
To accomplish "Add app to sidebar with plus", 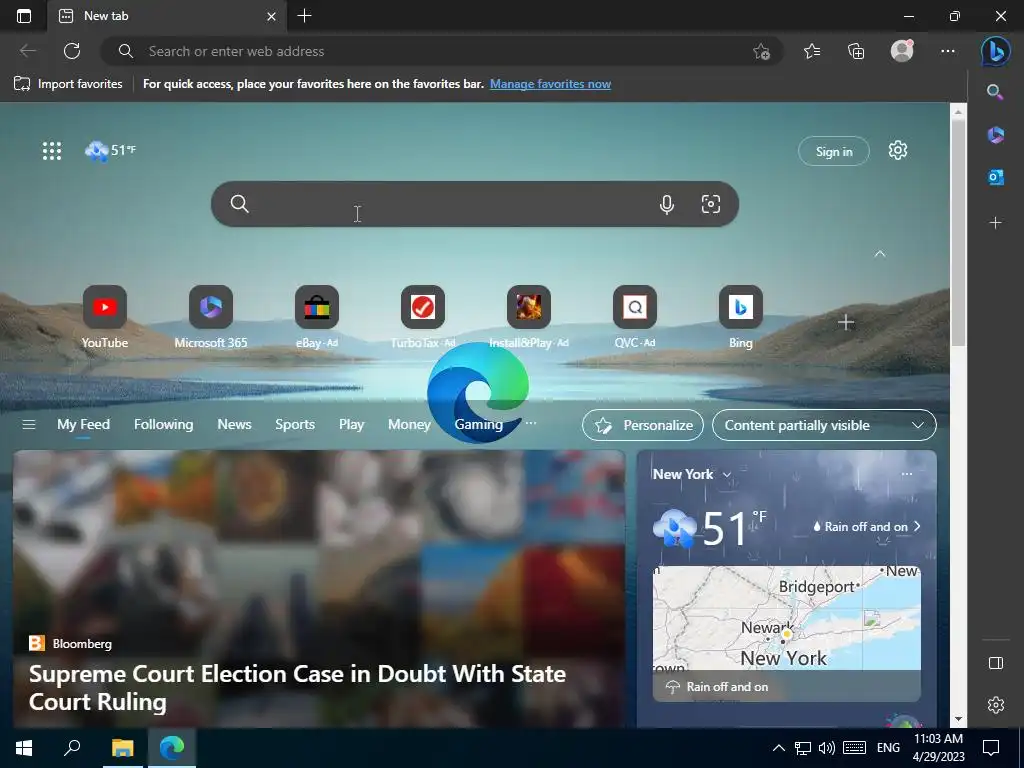I will coord(995,223).
